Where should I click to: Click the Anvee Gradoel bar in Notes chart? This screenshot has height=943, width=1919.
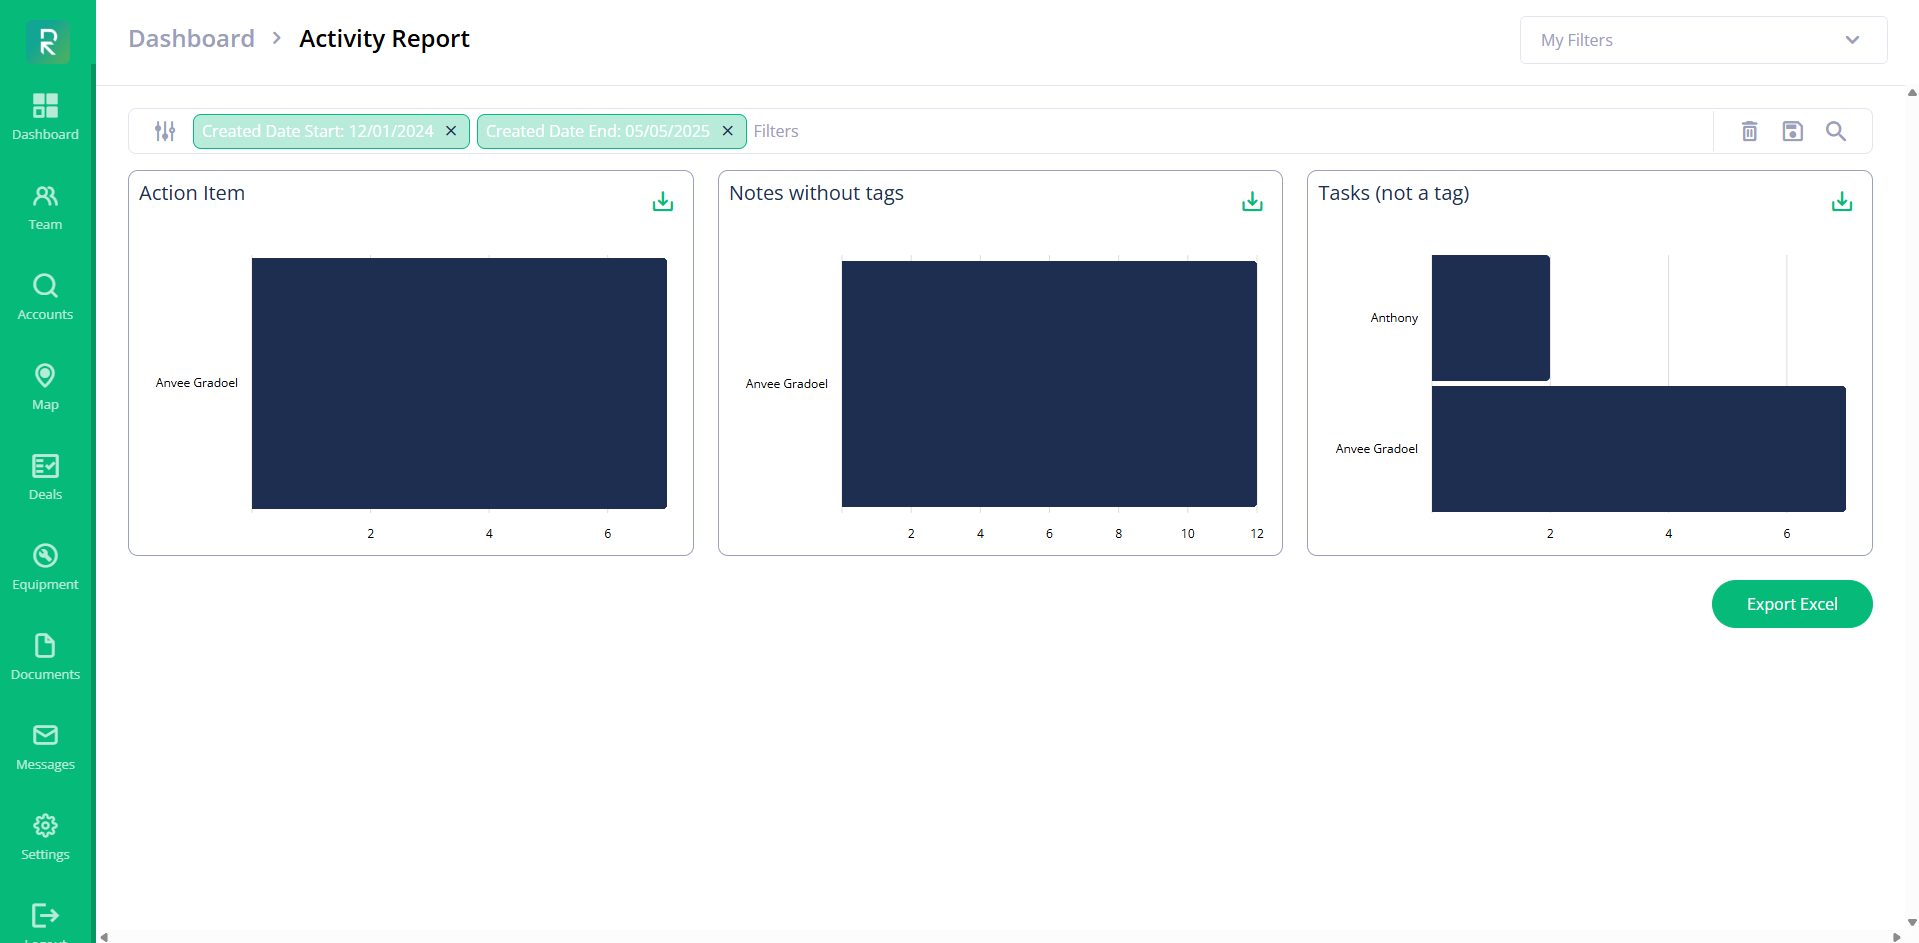click(x=1049, y=384)
